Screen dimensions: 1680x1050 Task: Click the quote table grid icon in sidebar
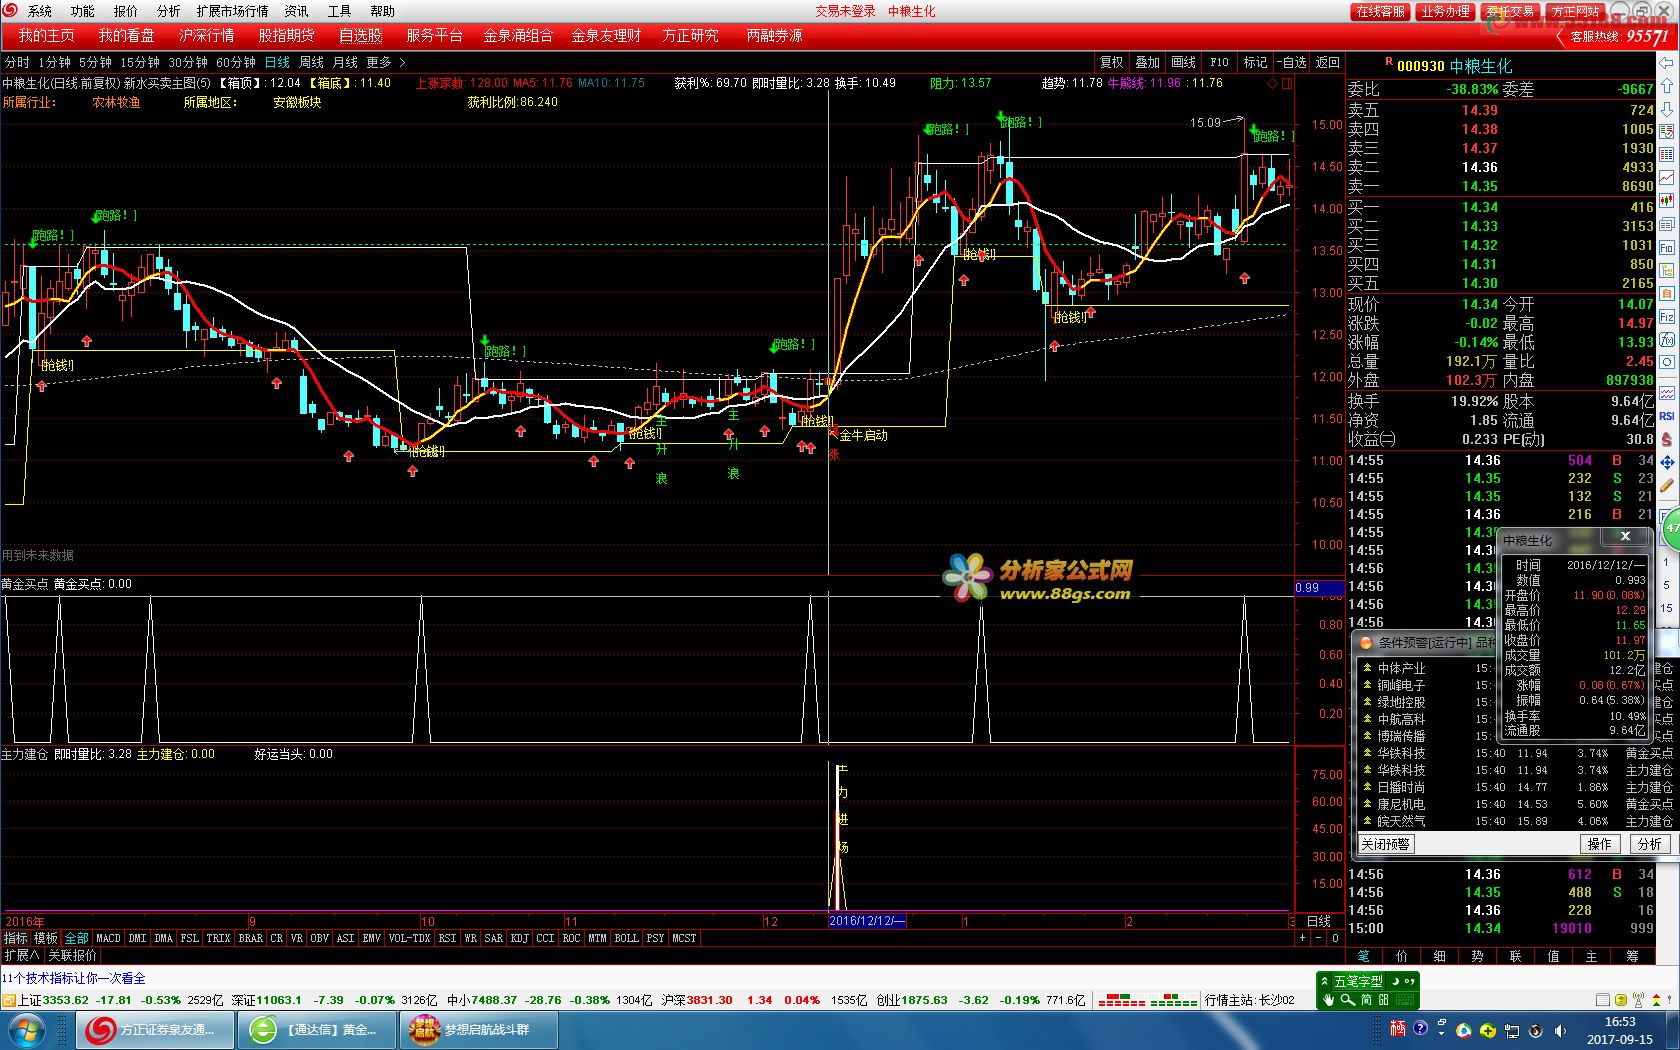(x=1666, y=153)
